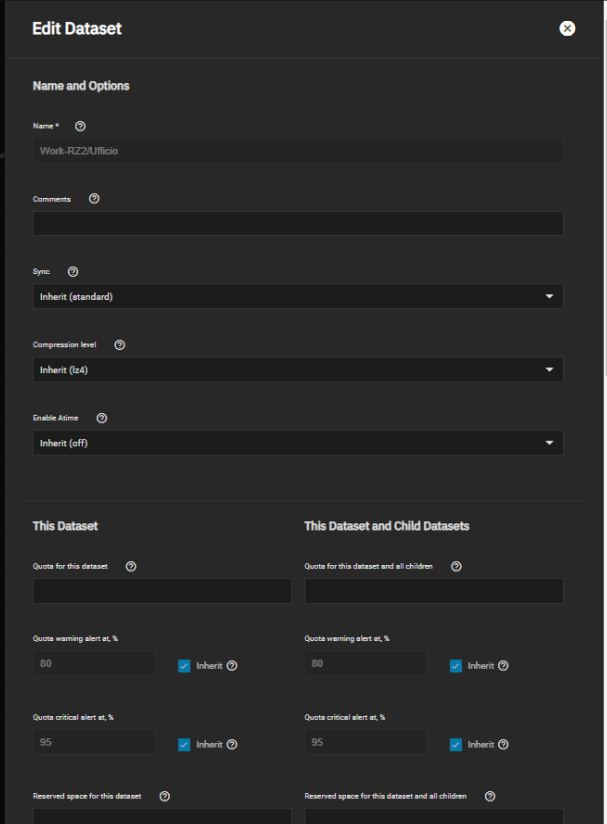Open help tooltip for Name field
Image resolution: width=607 pixels, height=824 pixels.
coord(80,126)
